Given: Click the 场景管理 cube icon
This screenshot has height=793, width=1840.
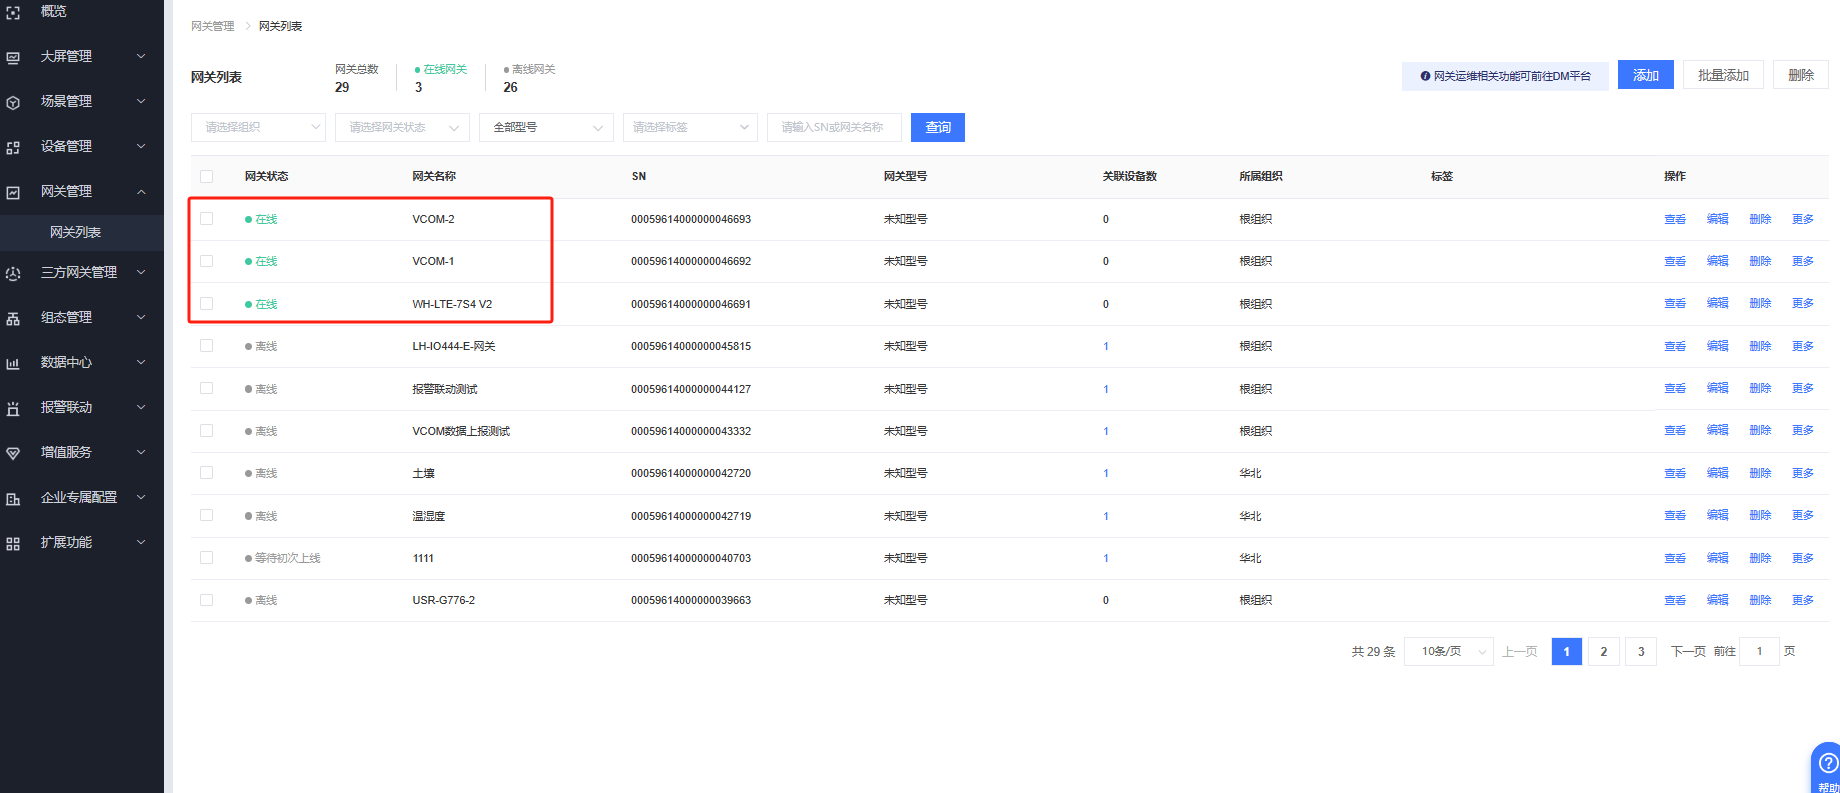Looking at the screenshot, I should coord(13,102).
